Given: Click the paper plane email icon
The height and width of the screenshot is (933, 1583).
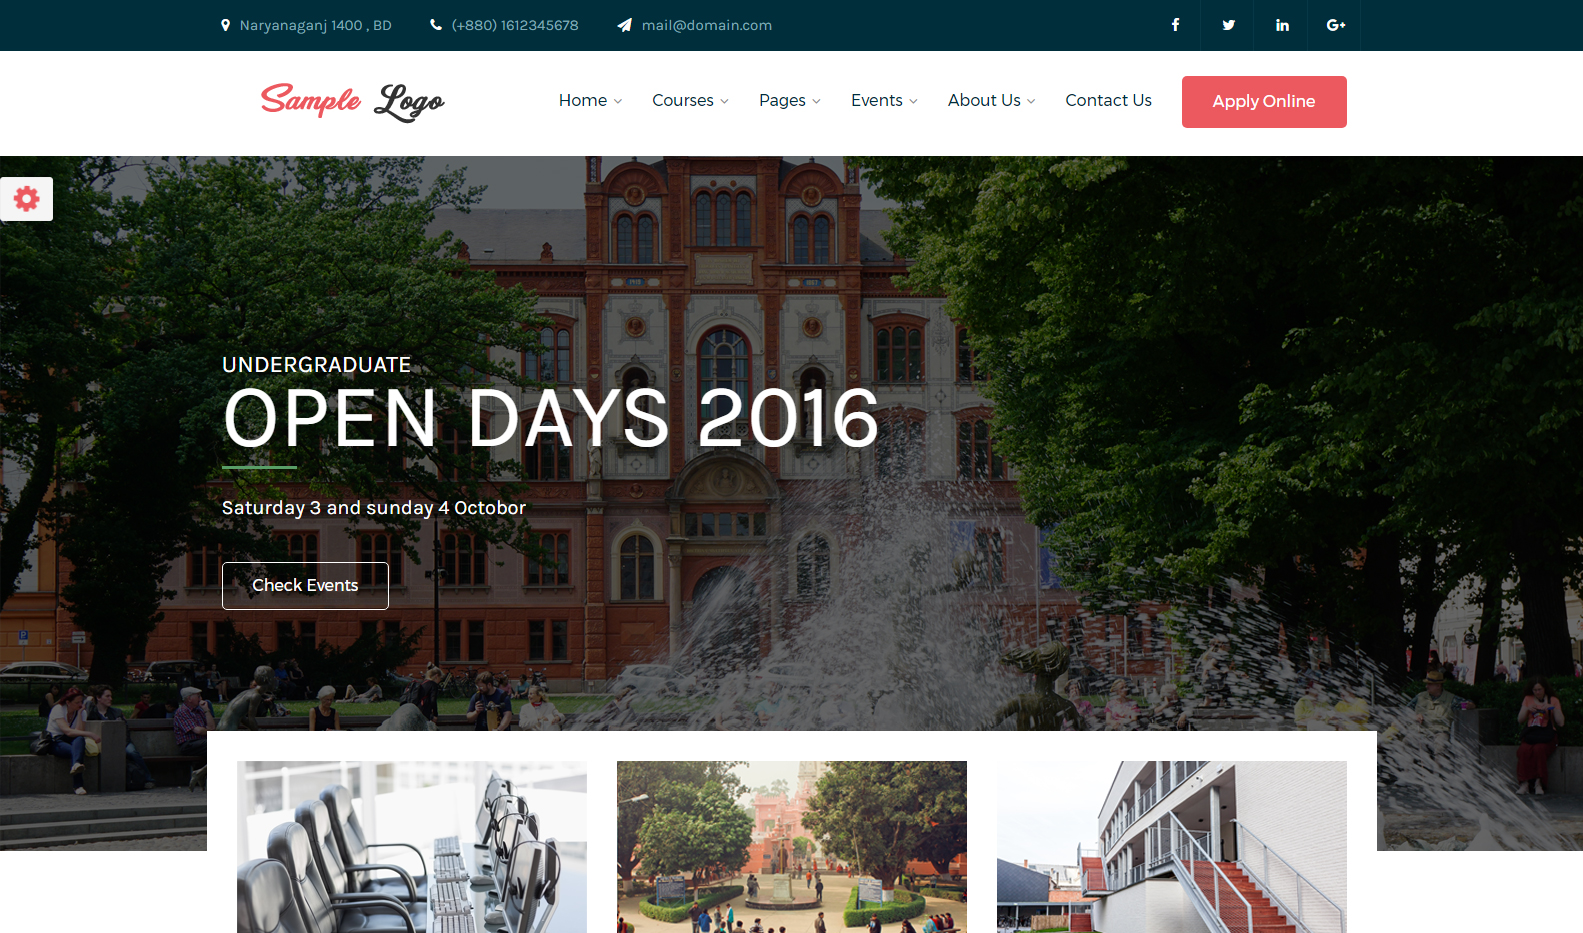Looking at the screenshot, I should coord(624,25).
